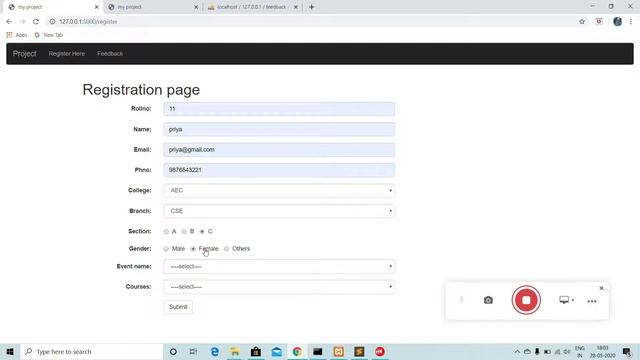The height and width of the screenshot is (360, 640).
Task: Close the recorder widget
Action: click(x=601, y=288)
